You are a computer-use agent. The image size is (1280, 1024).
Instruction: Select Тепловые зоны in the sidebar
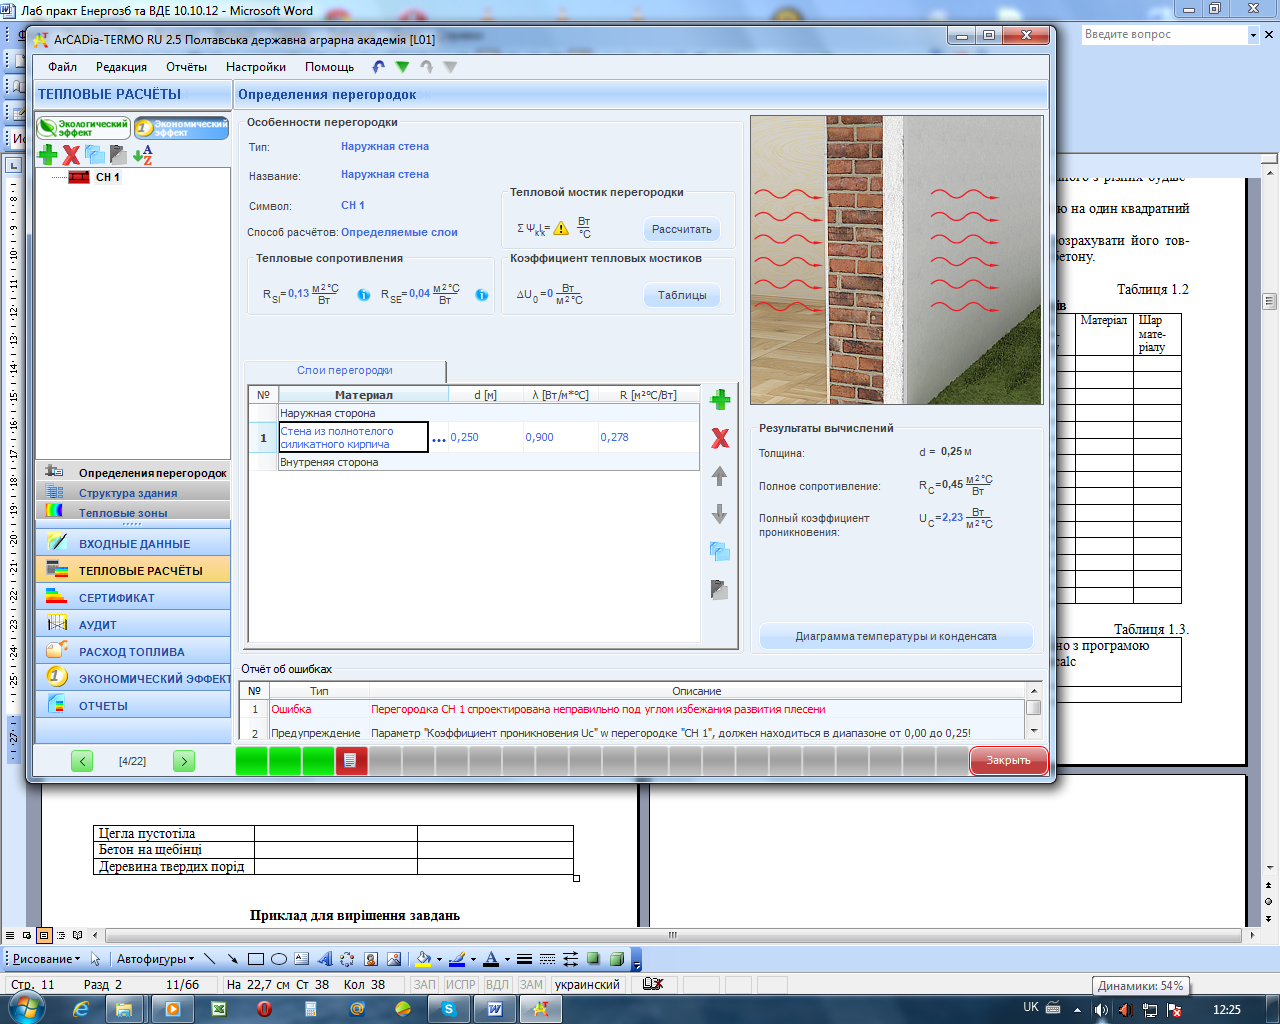coord(133,511)
